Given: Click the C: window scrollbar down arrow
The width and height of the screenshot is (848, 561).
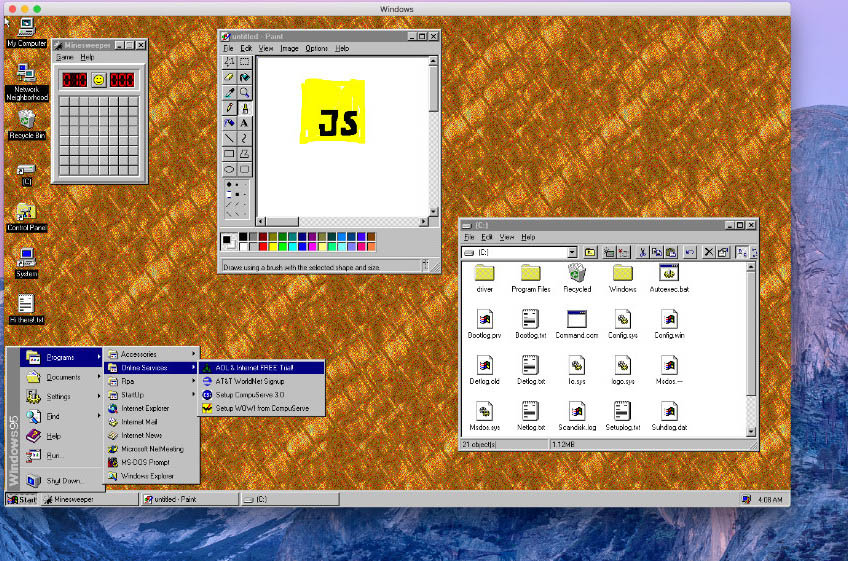Looking at the screenshot, I should 751,432.
